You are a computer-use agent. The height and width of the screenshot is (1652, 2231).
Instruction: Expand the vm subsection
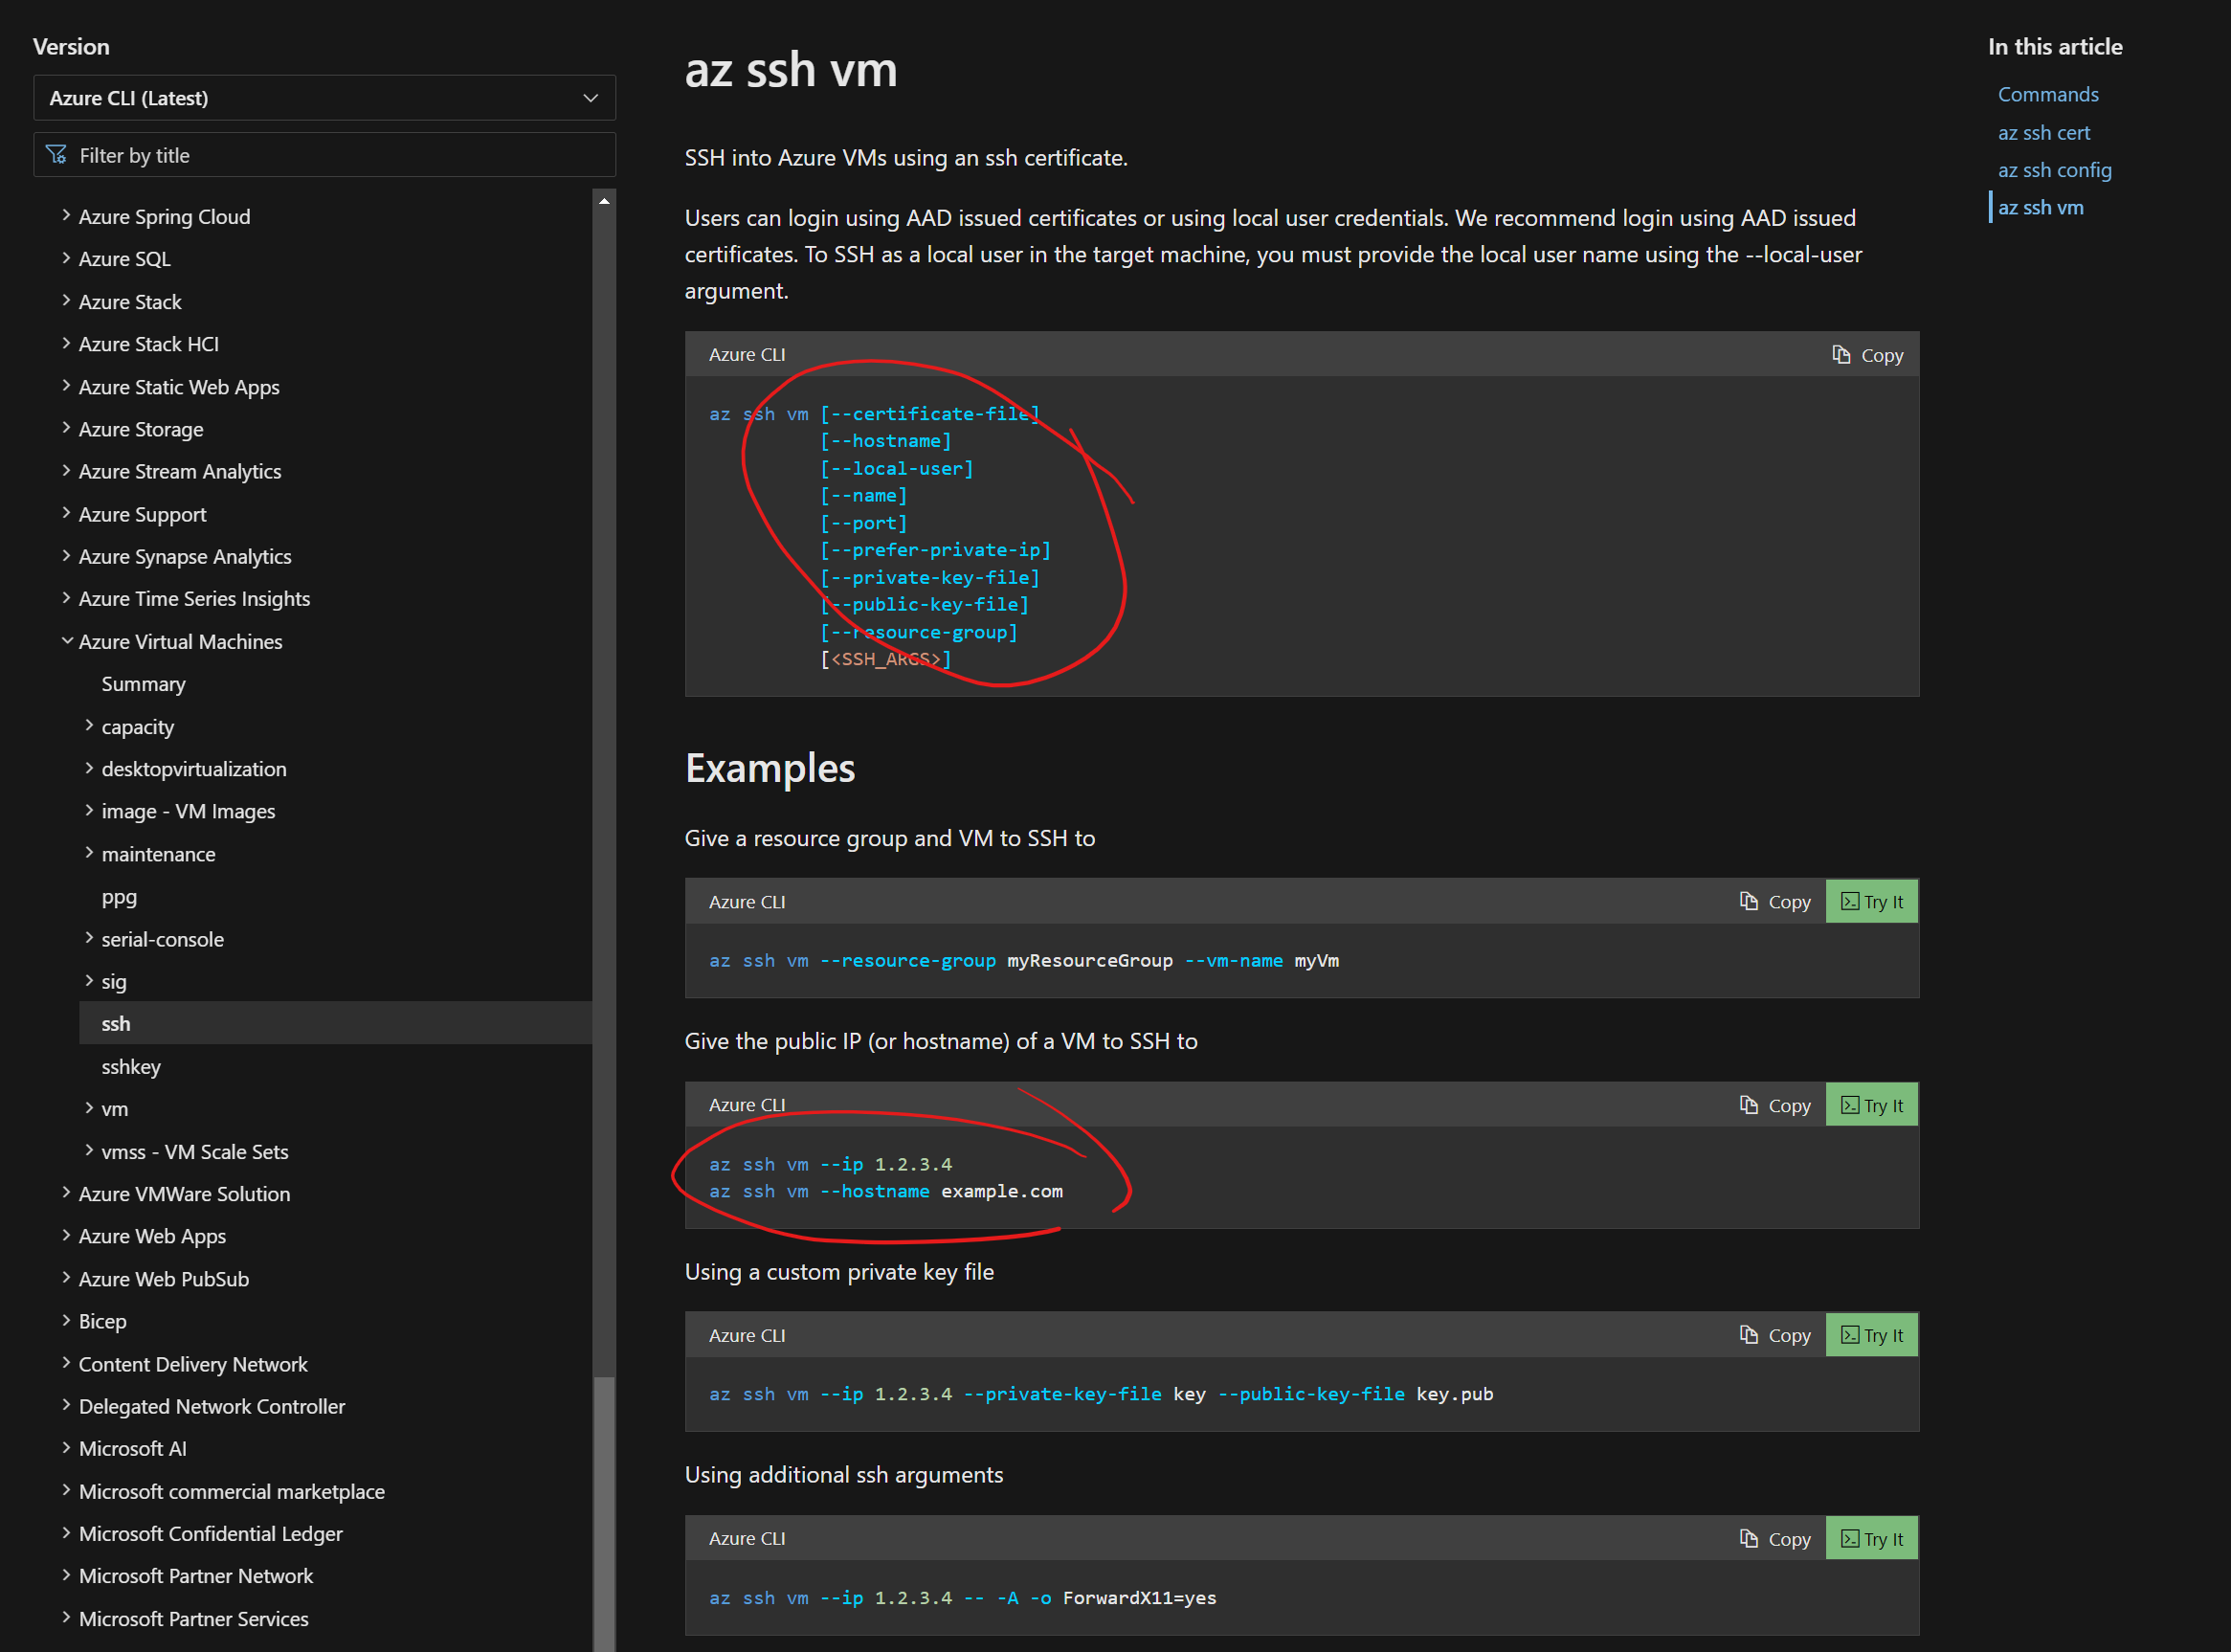tap(89, 1108)
